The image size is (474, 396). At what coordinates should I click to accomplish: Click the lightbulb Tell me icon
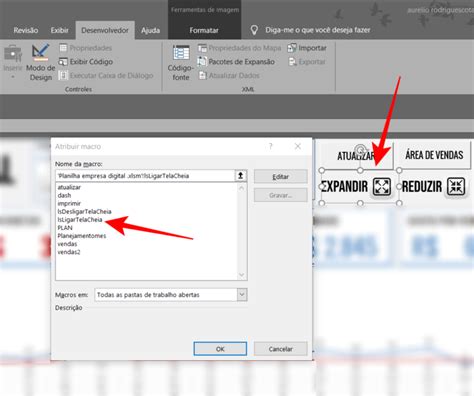[254, 30]
